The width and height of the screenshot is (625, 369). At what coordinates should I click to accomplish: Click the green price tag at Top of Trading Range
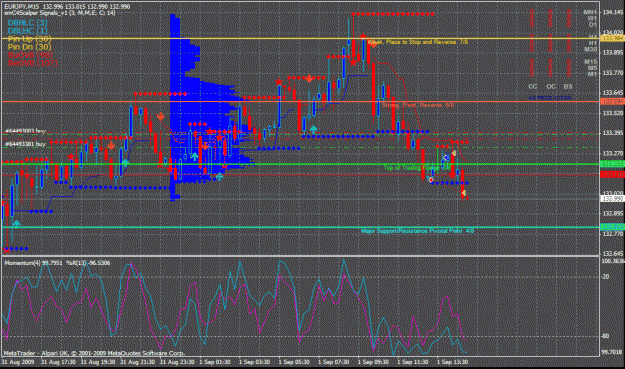click(612, 164)
